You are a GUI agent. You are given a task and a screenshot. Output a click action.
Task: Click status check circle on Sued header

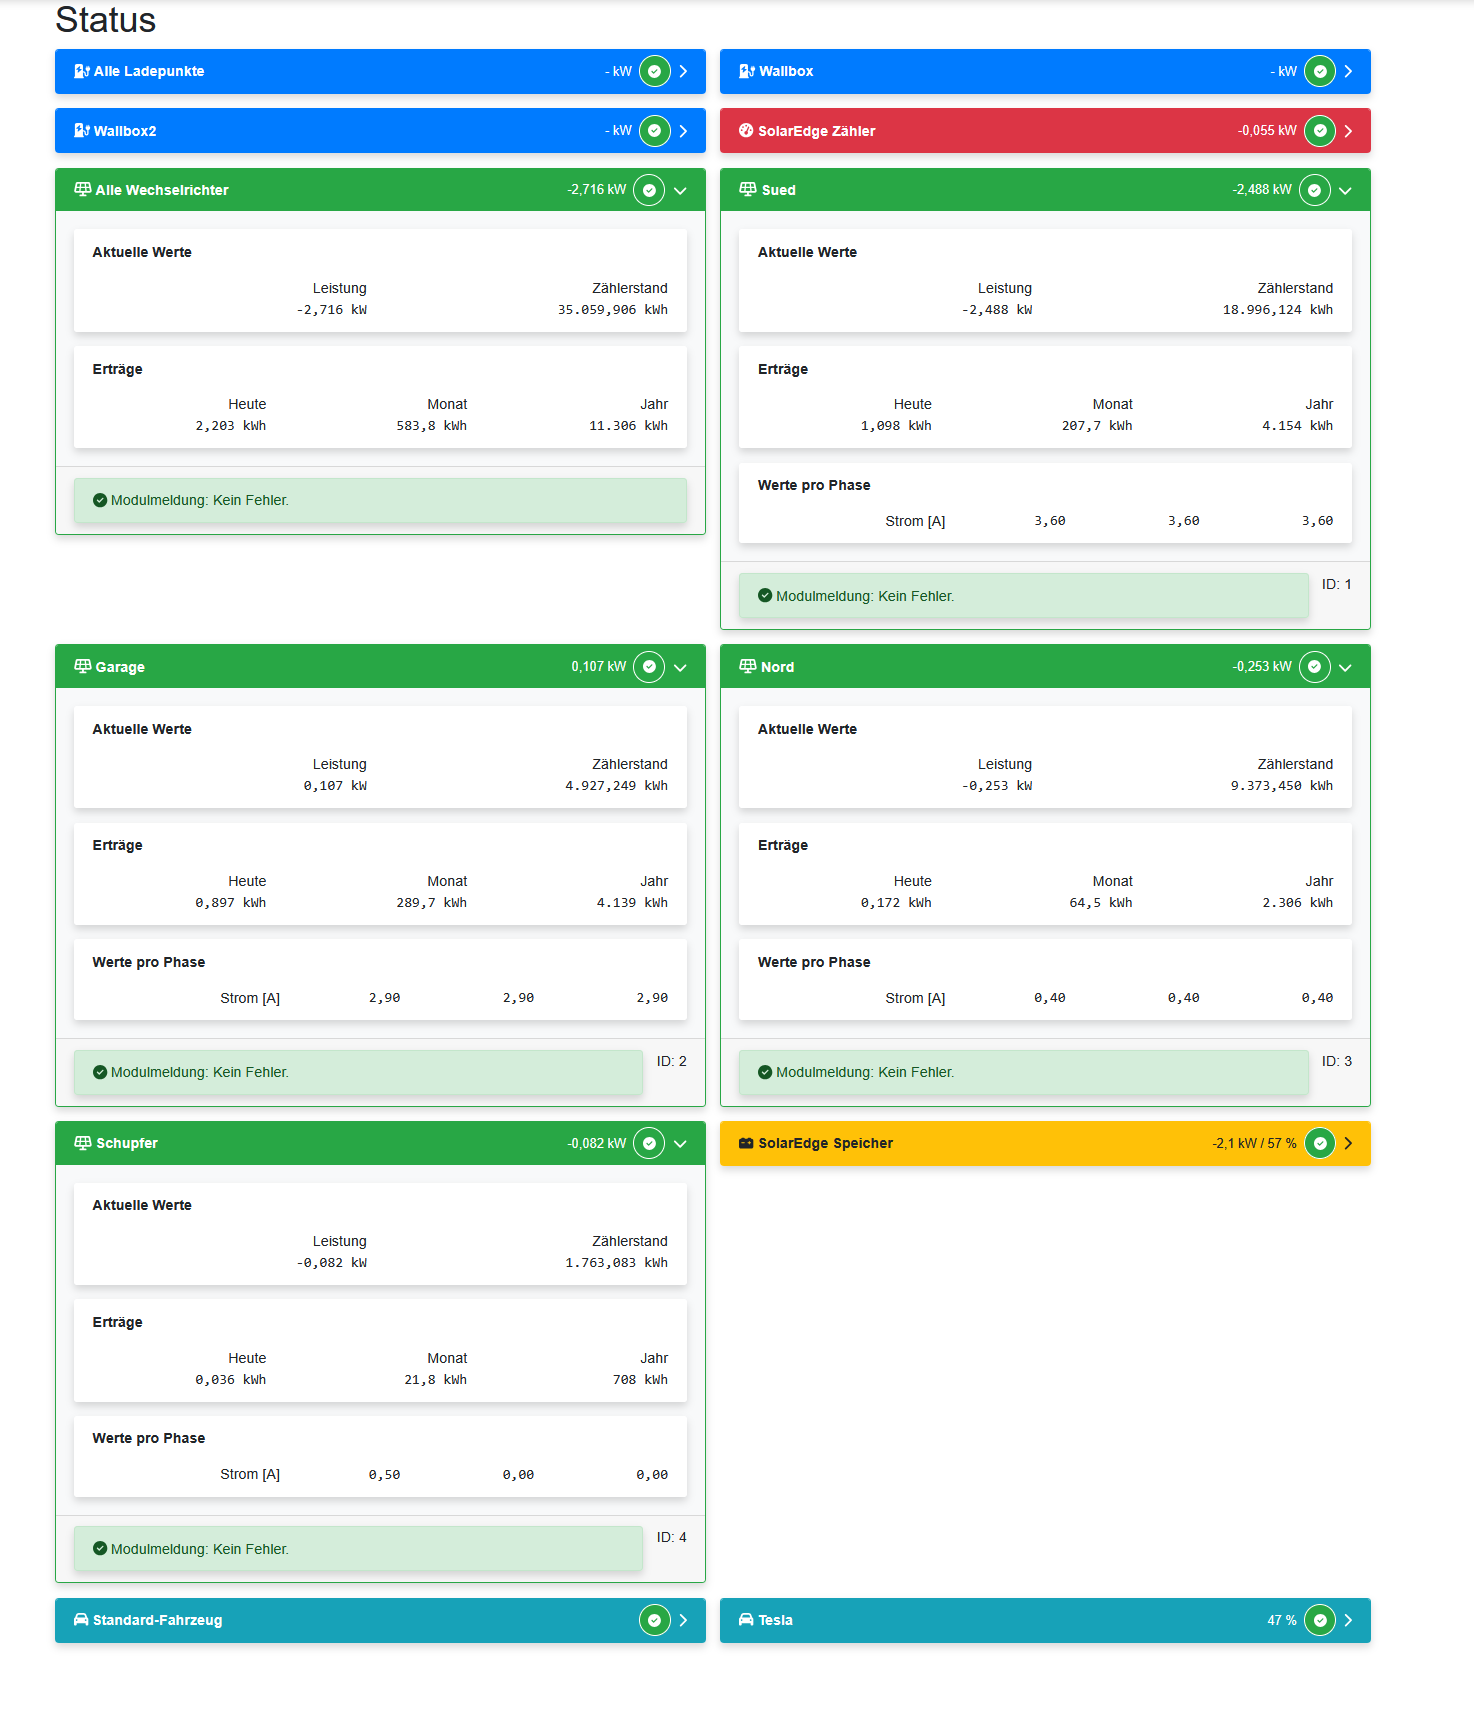pyautogui.click(x=1315, y=190)
